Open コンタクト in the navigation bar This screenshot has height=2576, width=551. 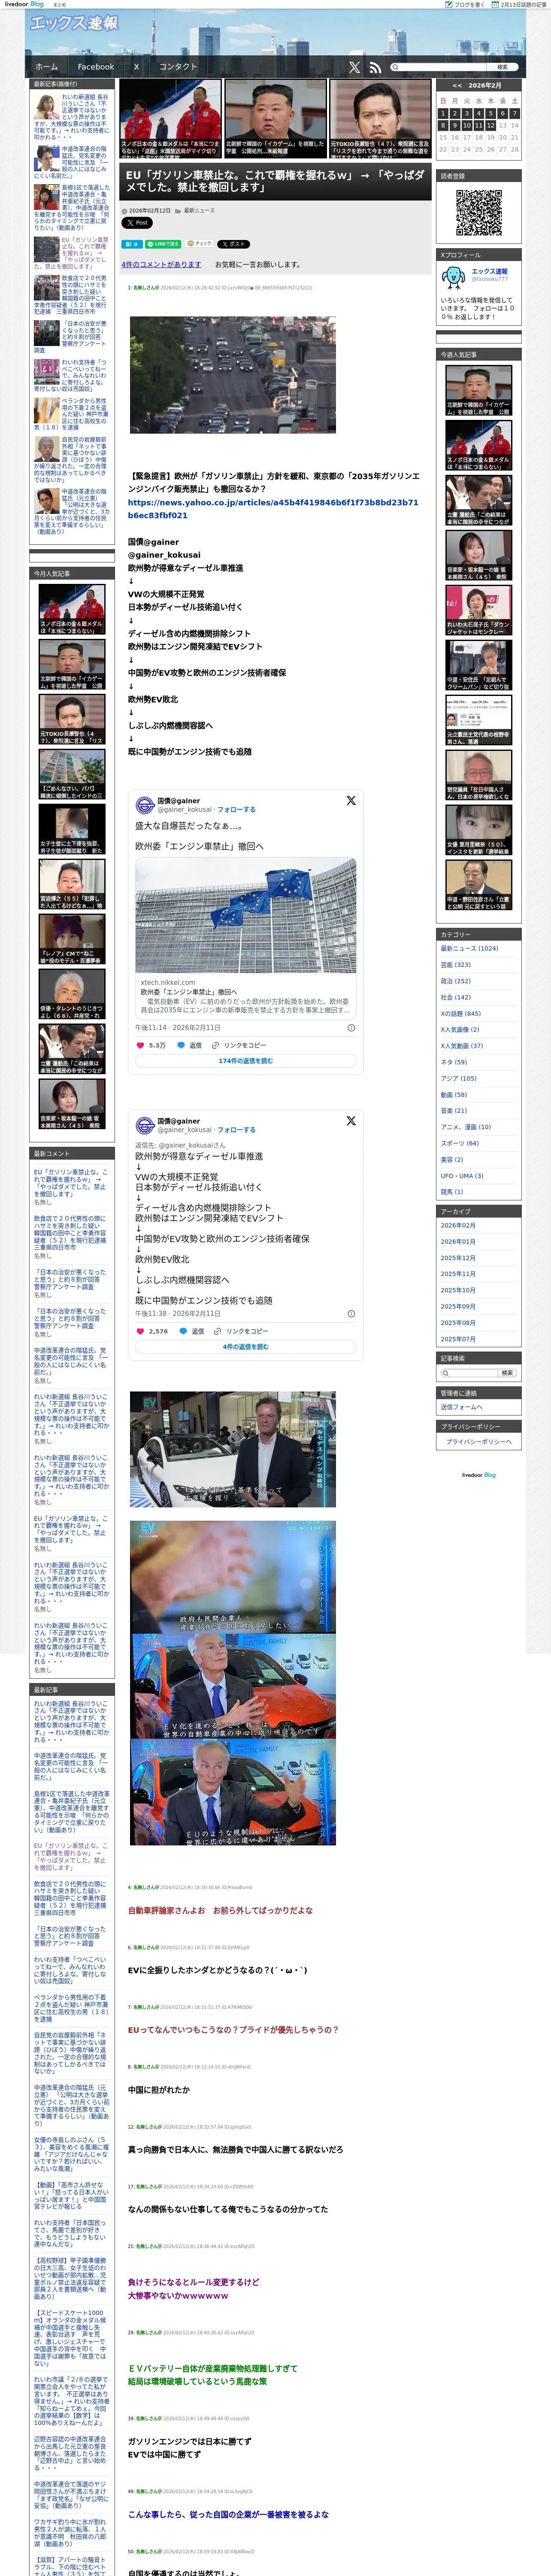[178, 67]
